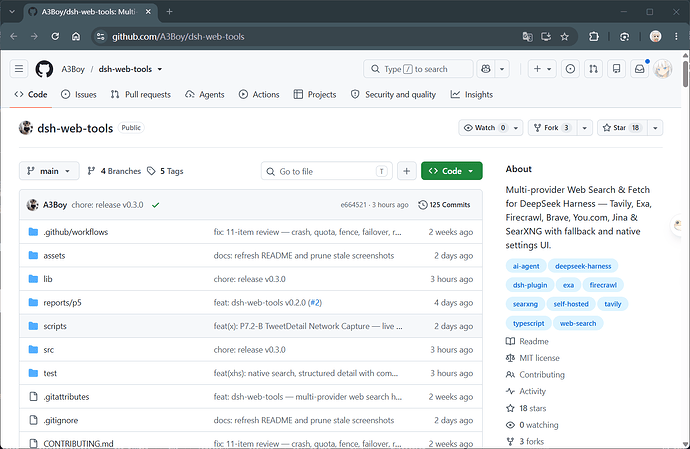Select the typescript topic tag
This screenshot has height=449, width=690.
(529, 323)
